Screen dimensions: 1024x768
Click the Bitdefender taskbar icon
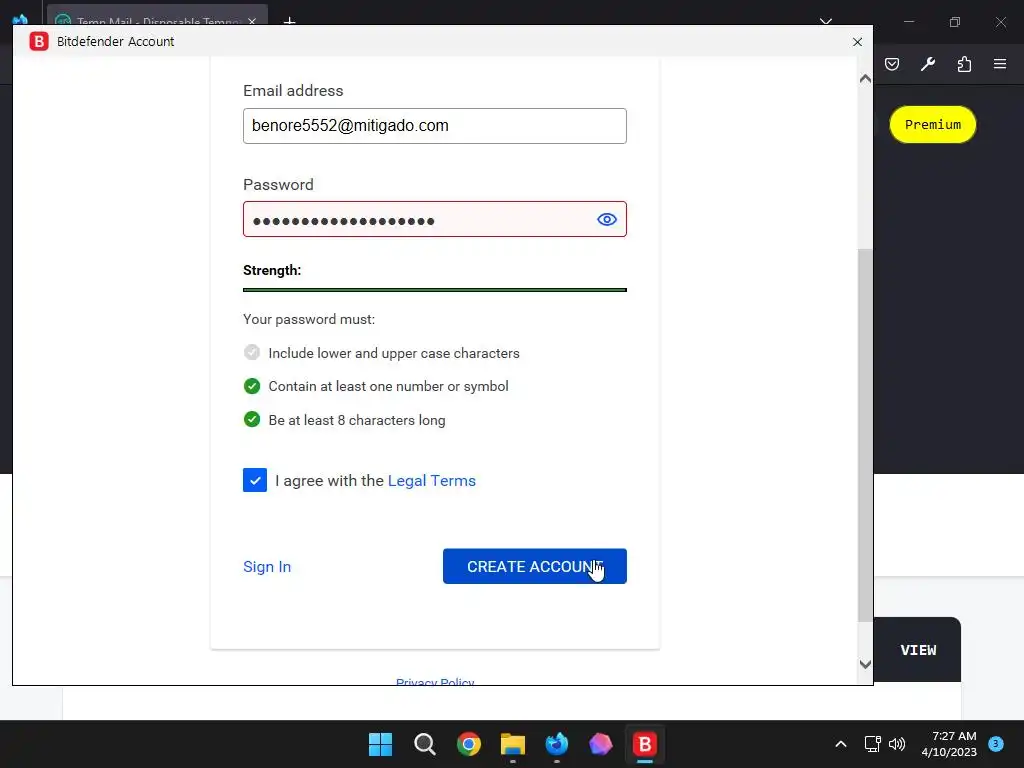(645, 744)
